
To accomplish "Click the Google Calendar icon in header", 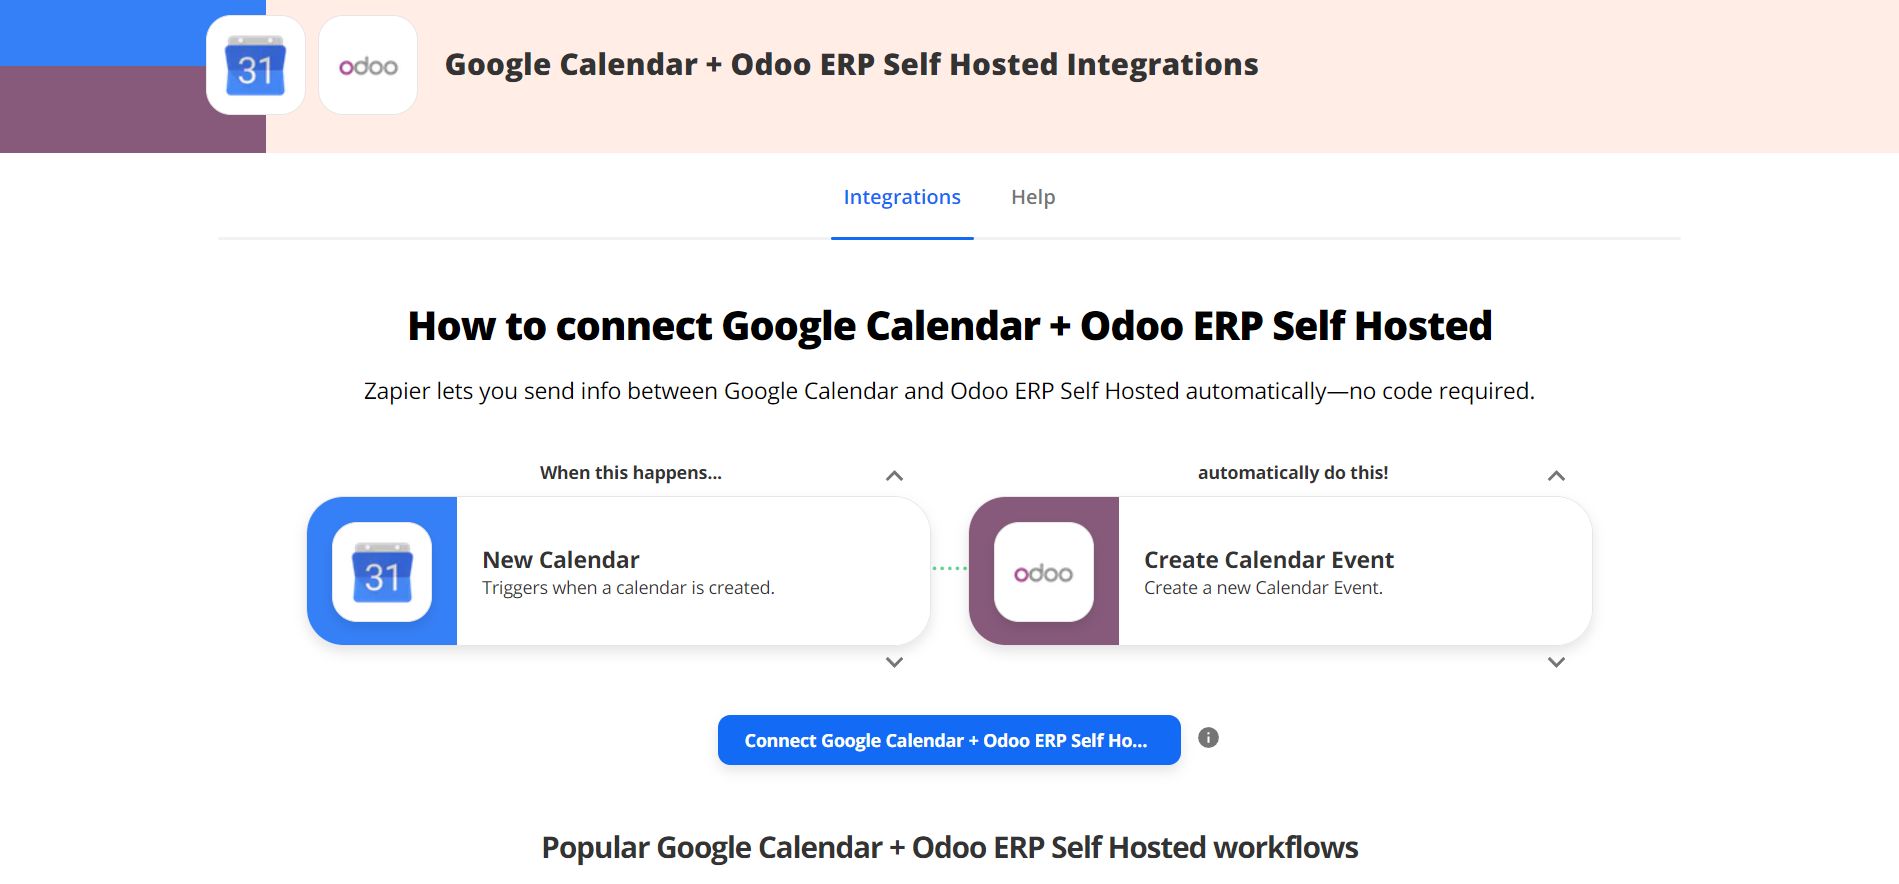I will 256,66.
